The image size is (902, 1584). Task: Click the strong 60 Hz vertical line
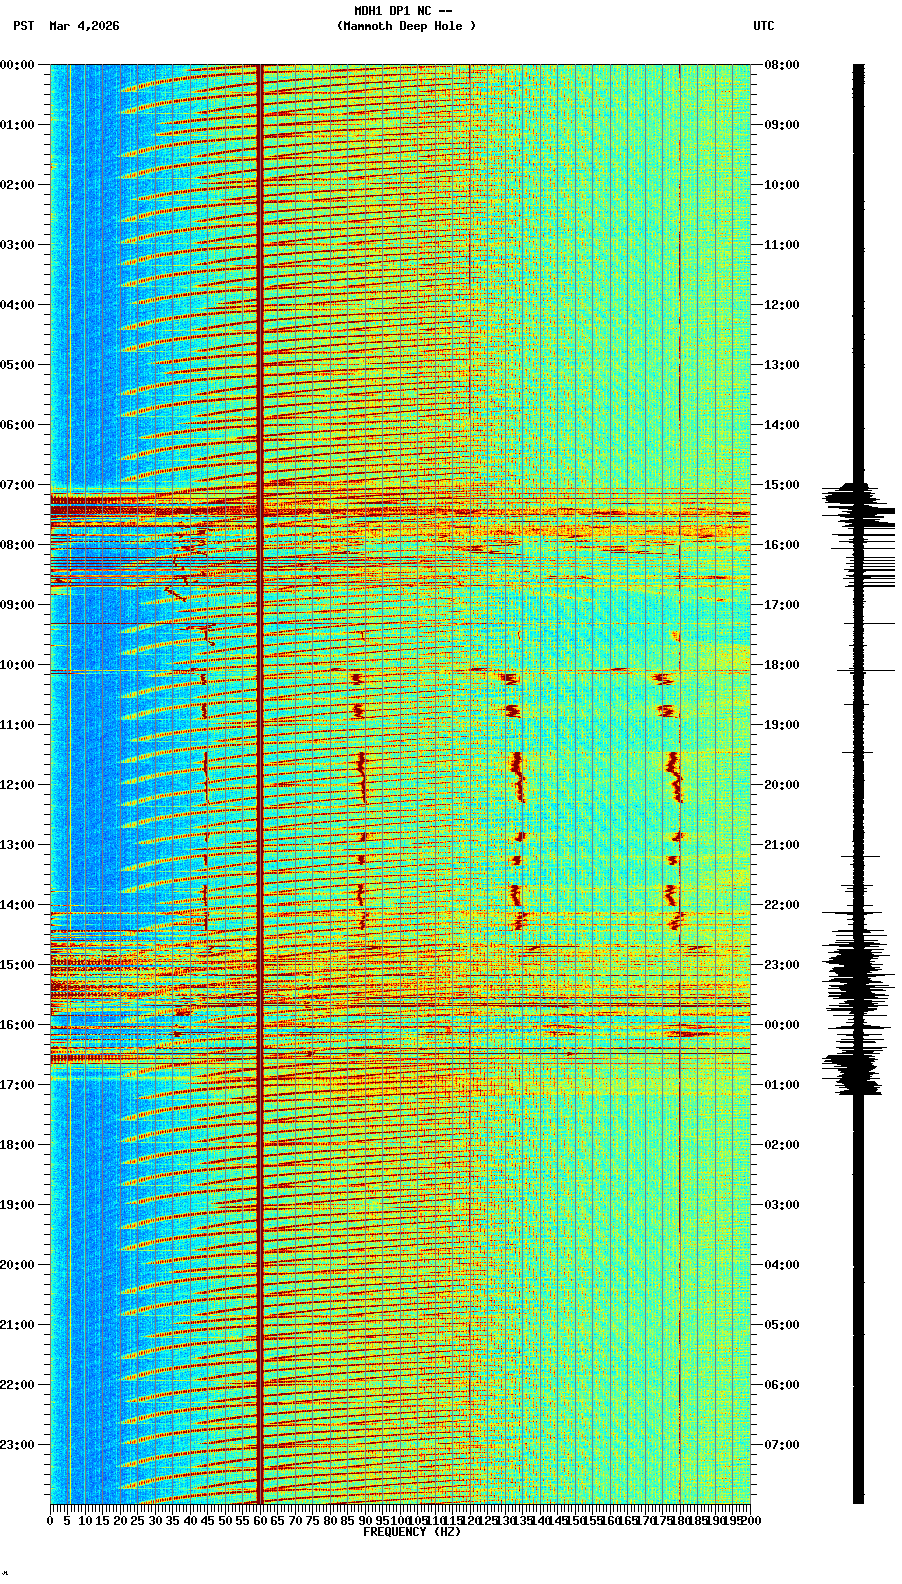tap(260, 784)
